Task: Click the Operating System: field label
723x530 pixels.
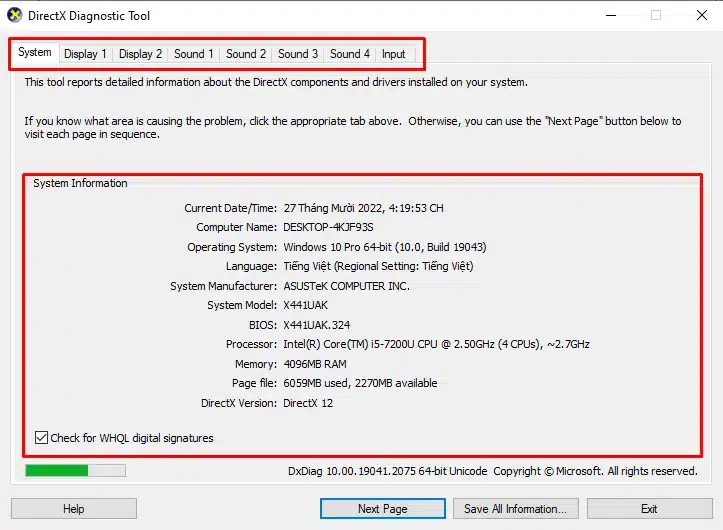Action: [x=232, y=247]
